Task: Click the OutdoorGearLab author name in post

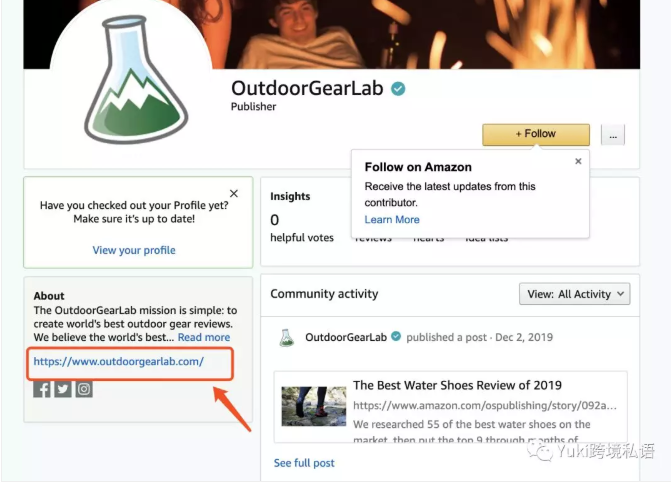Action: click(346, 337)
